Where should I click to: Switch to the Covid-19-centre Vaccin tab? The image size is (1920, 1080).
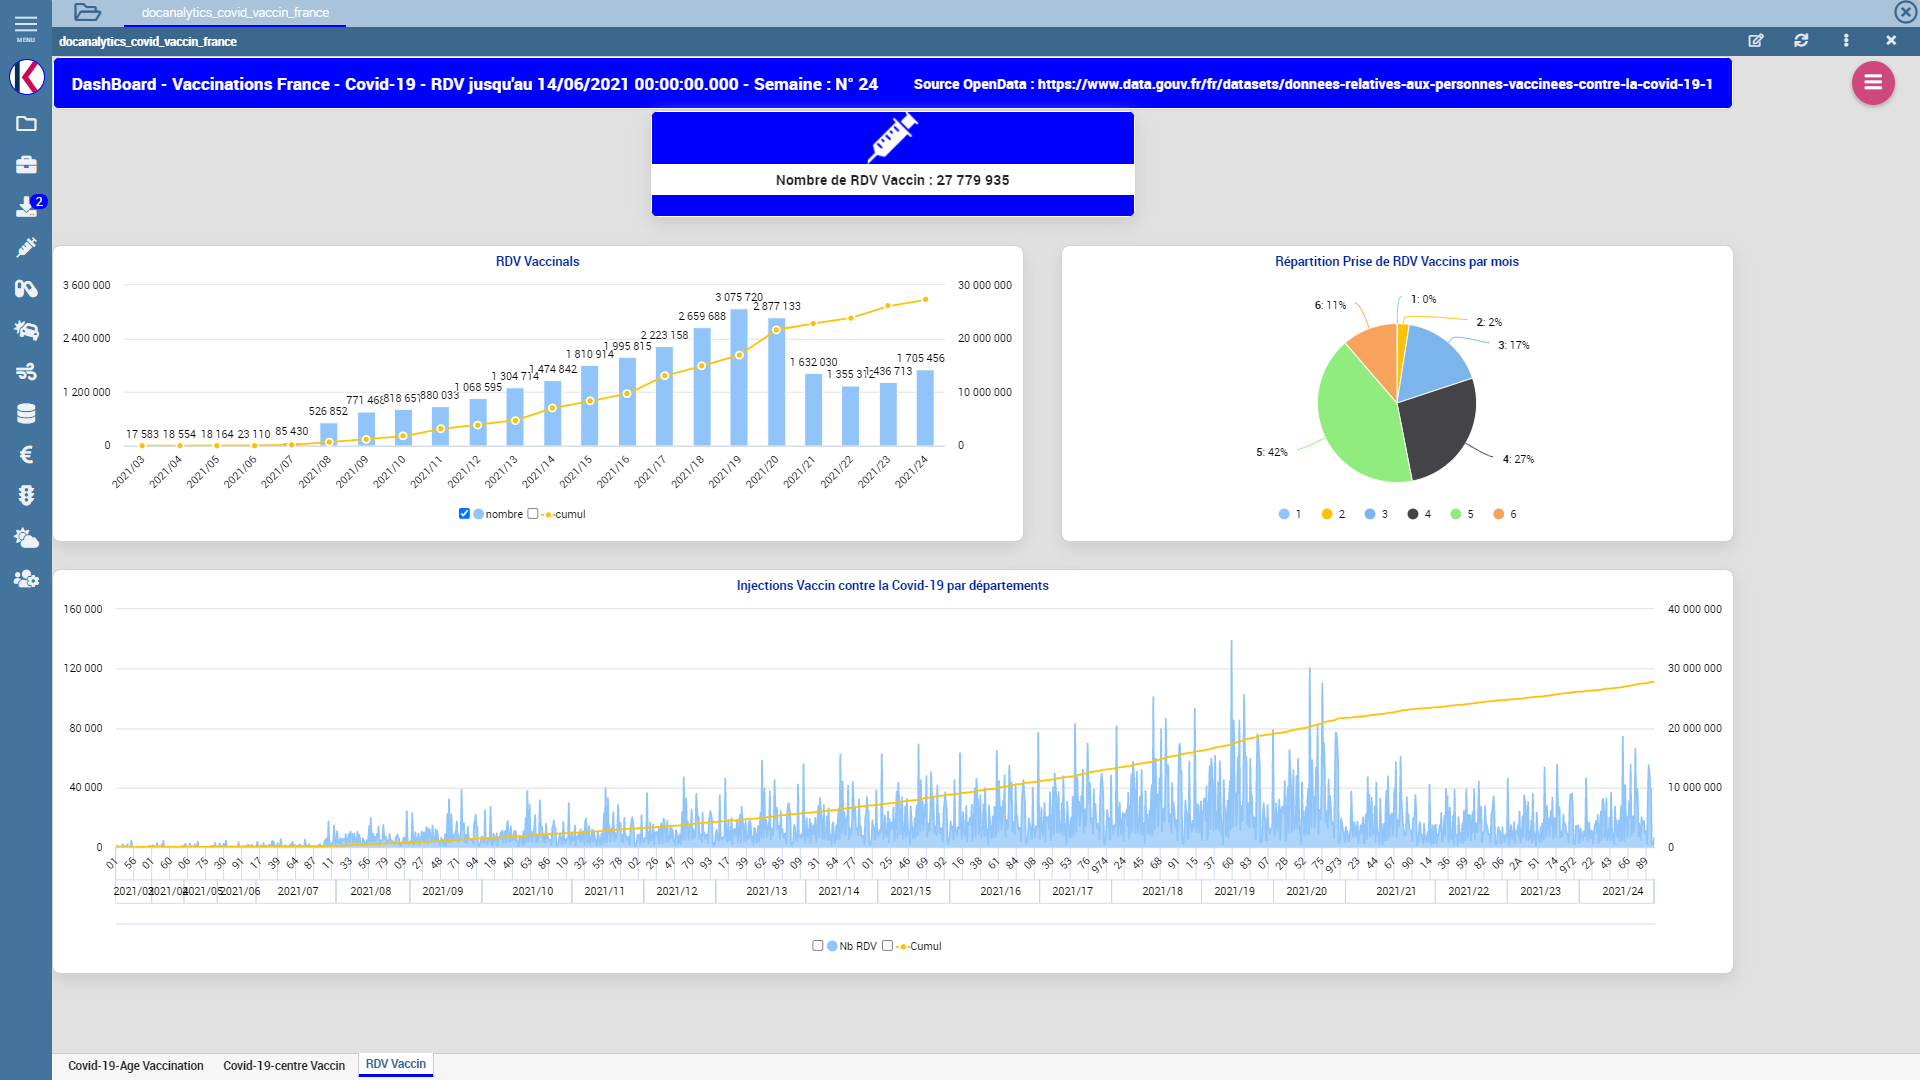coord(284,1066)
